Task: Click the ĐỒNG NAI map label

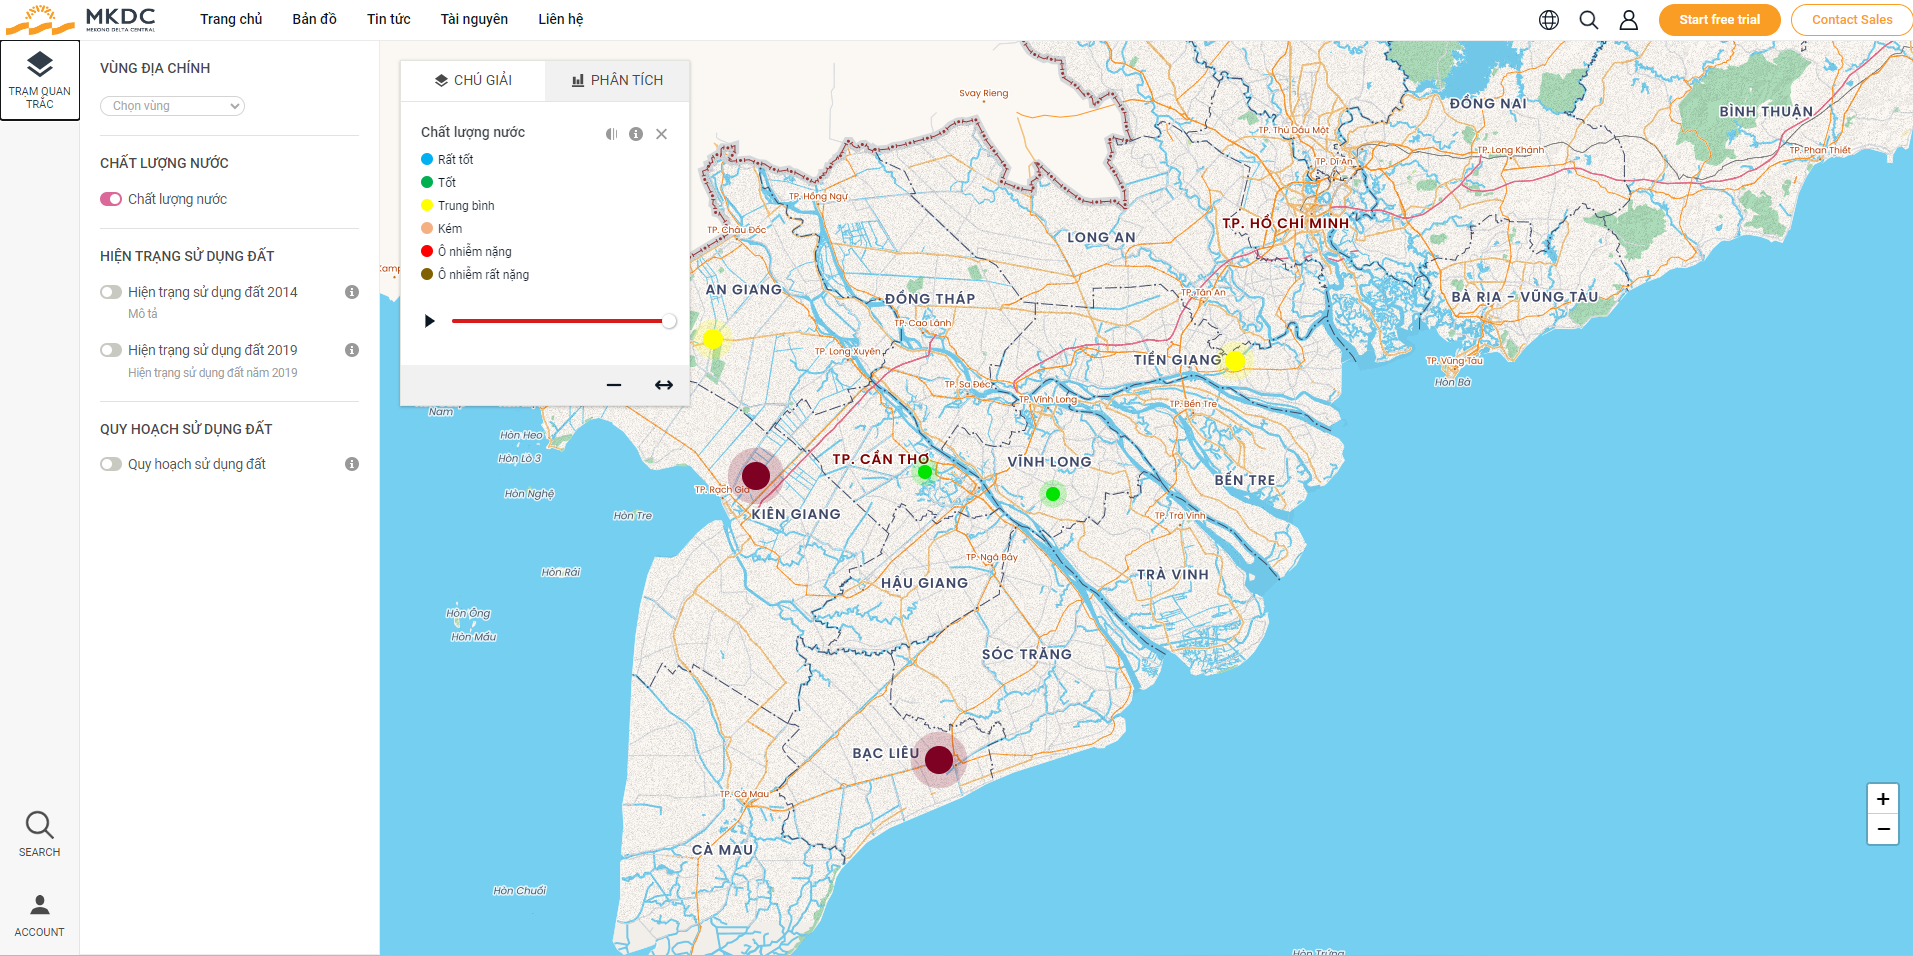Action: (x=1488, y=103)
